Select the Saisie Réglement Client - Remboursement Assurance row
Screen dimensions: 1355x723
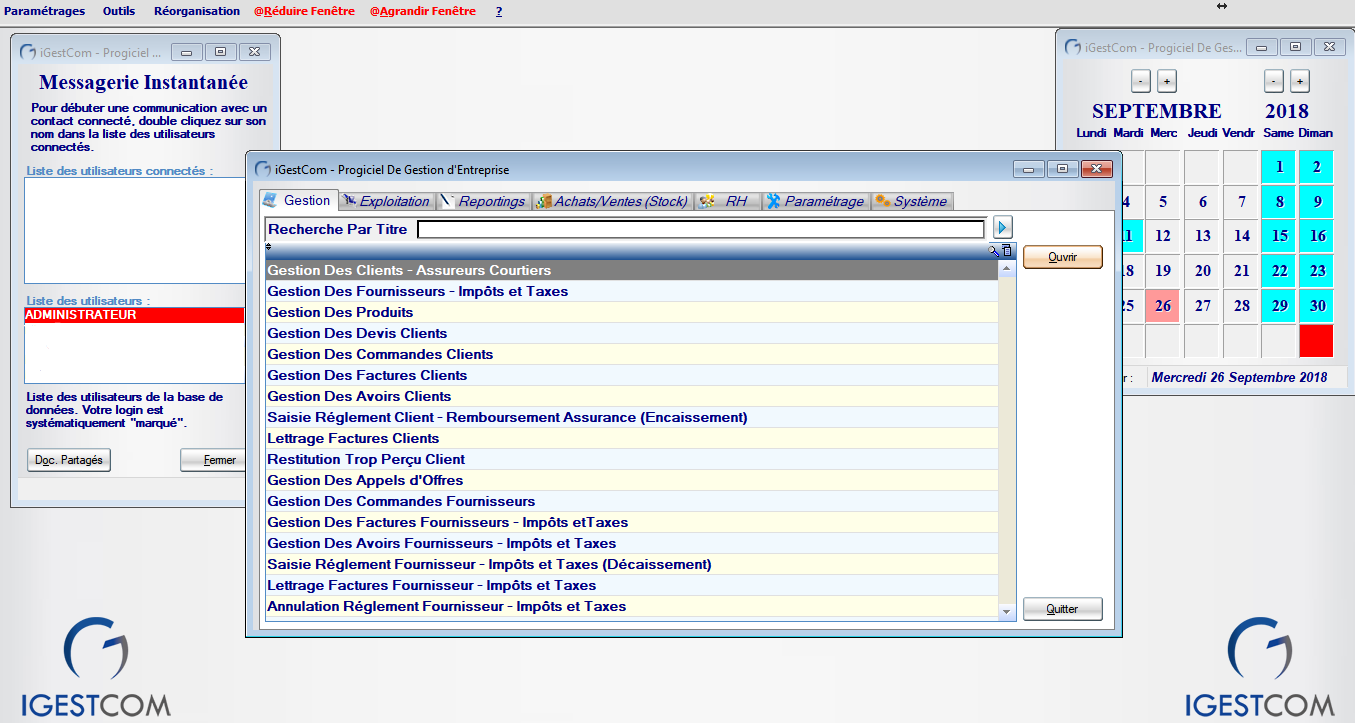pyautogui.click(x=631, y=417)
